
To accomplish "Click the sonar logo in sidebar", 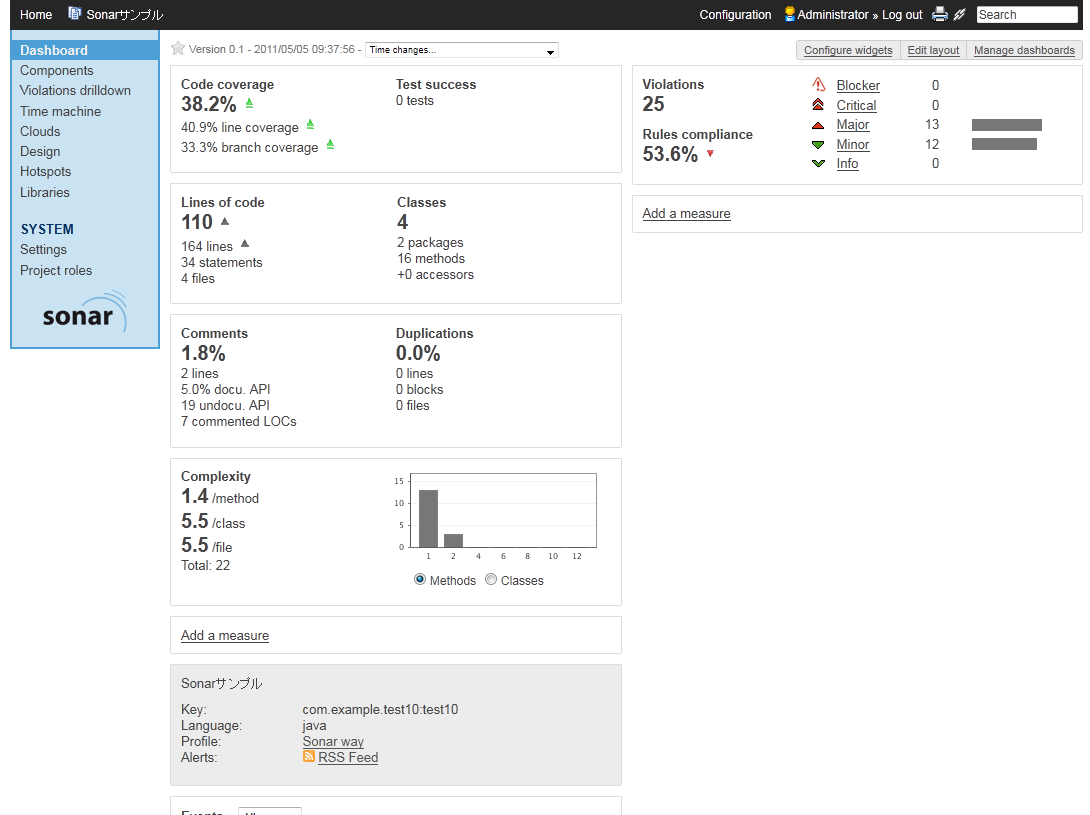I will [85, 313].
